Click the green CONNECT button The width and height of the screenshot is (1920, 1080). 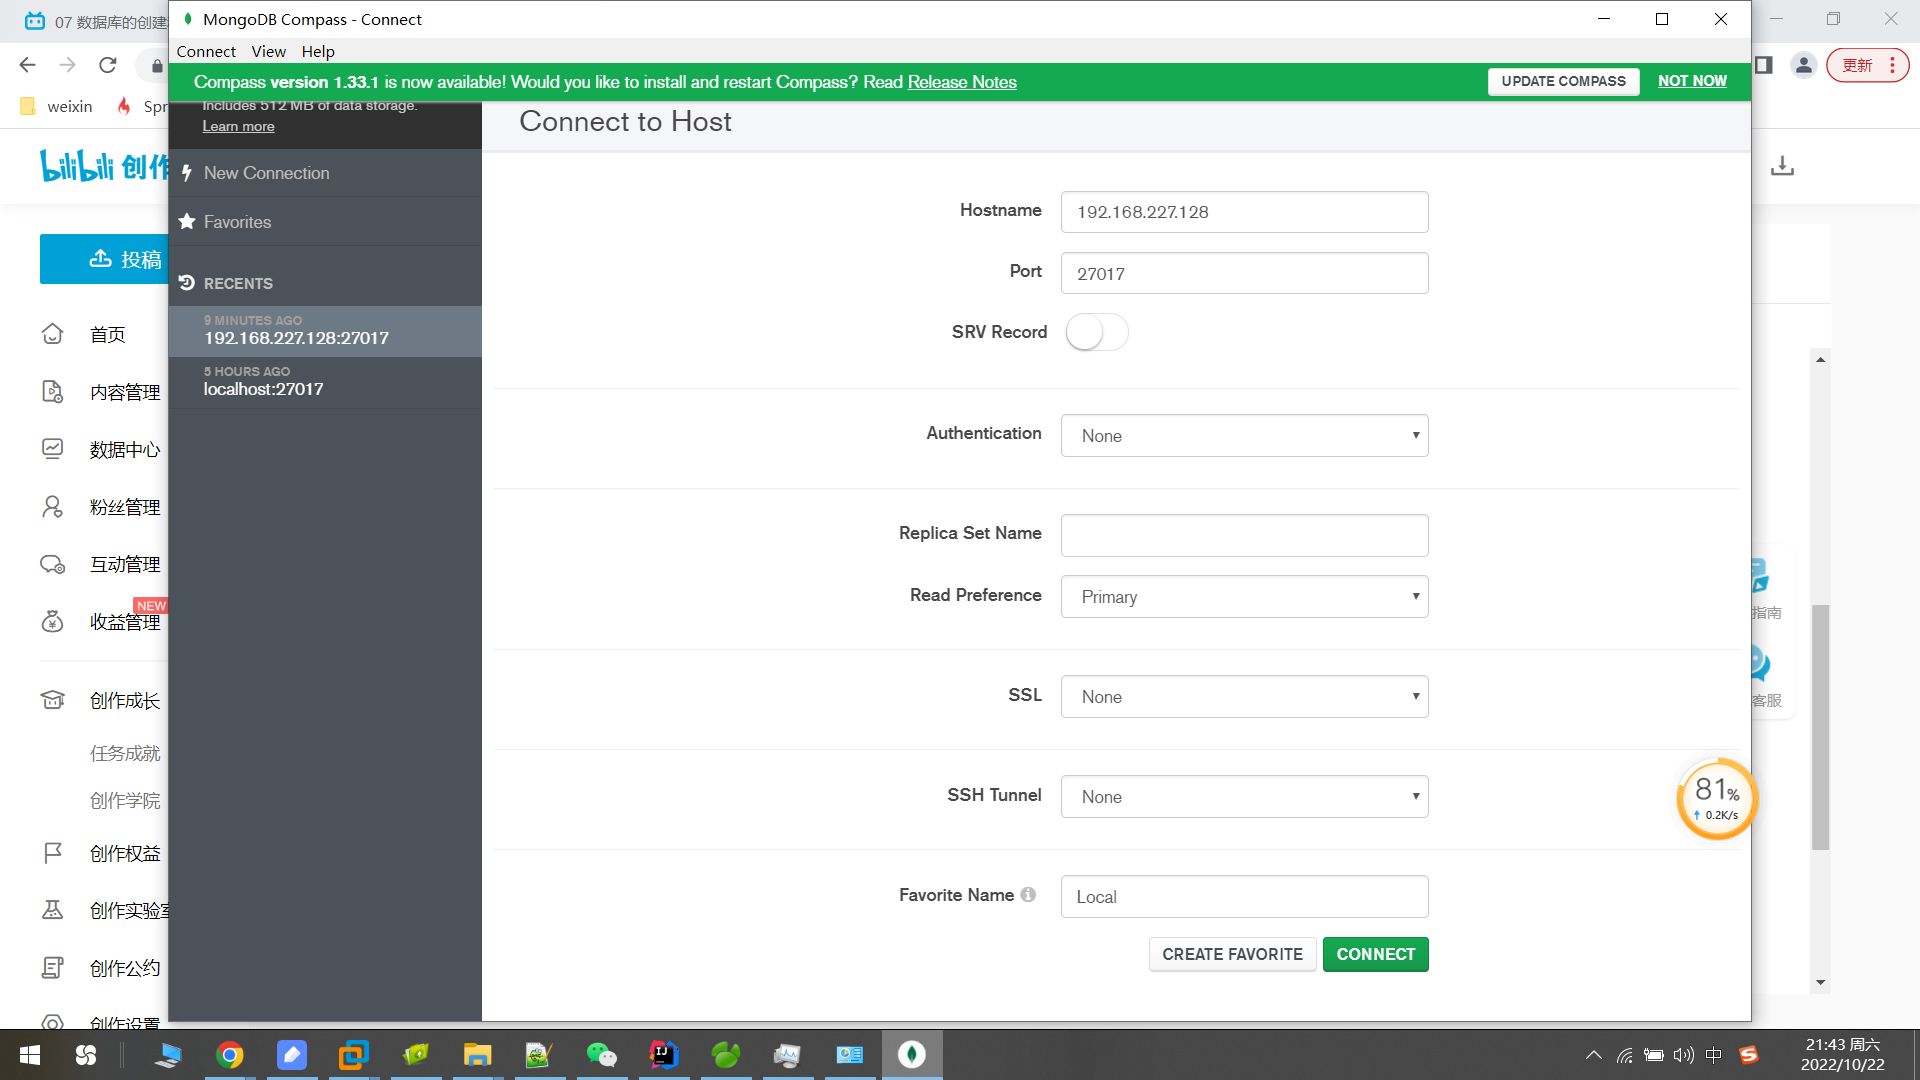[1375, 954]
